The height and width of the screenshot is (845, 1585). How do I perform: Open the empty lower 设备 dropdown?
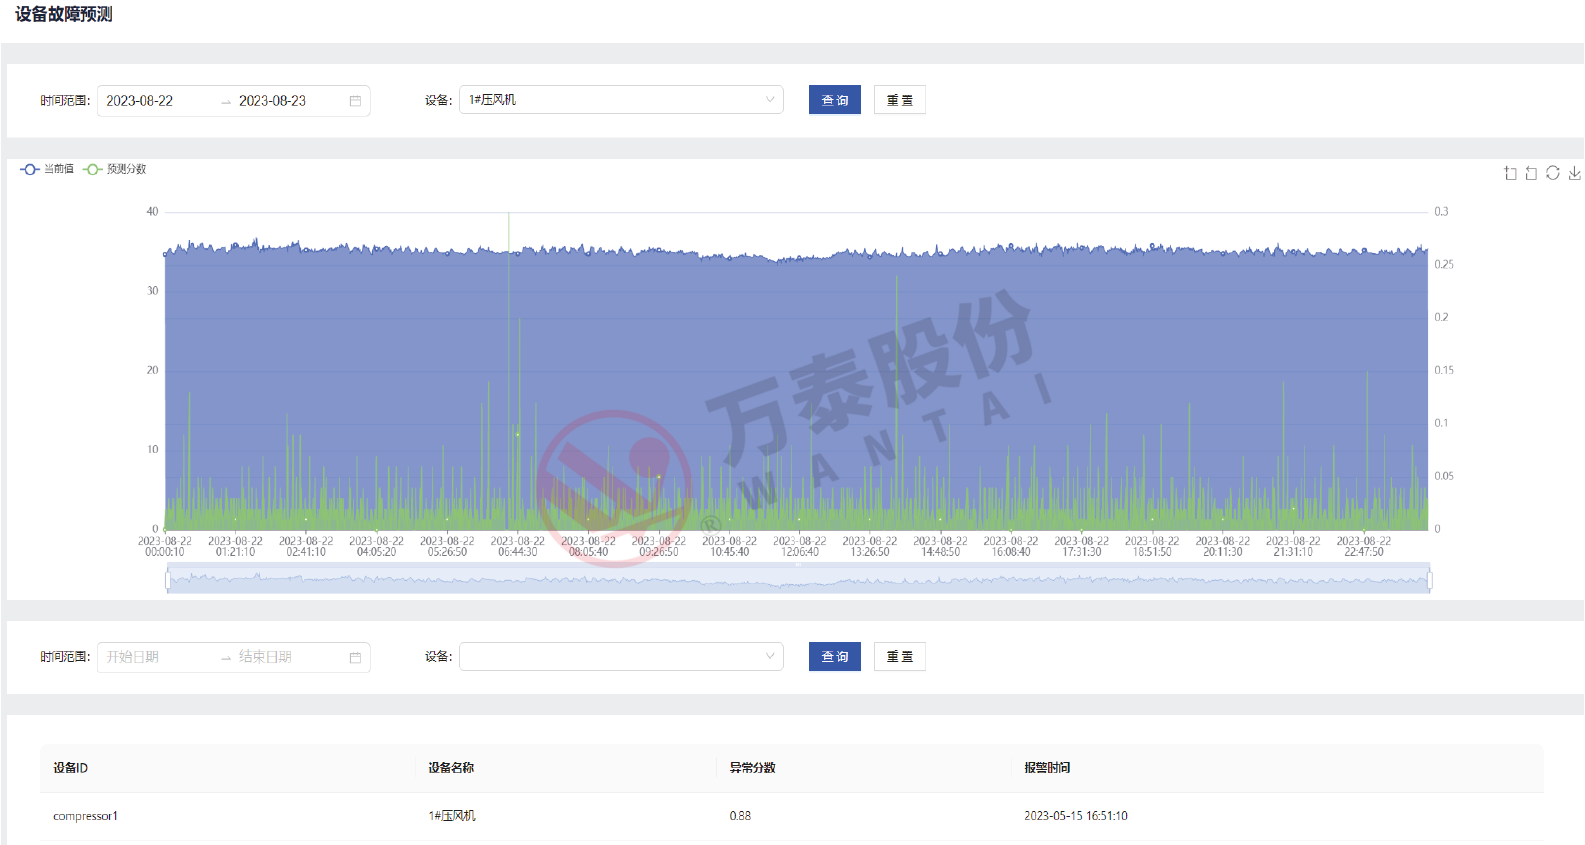[620, 657]
